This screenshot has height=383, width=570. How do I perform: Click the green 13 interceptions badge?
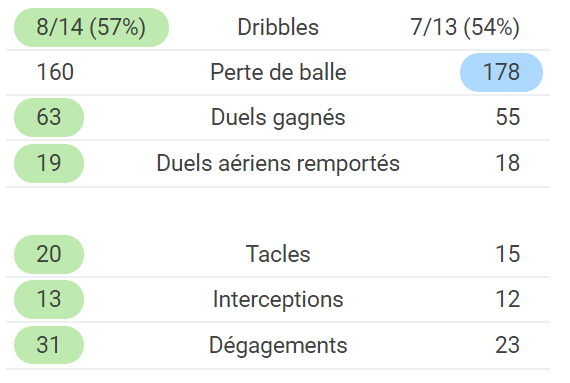49,299
